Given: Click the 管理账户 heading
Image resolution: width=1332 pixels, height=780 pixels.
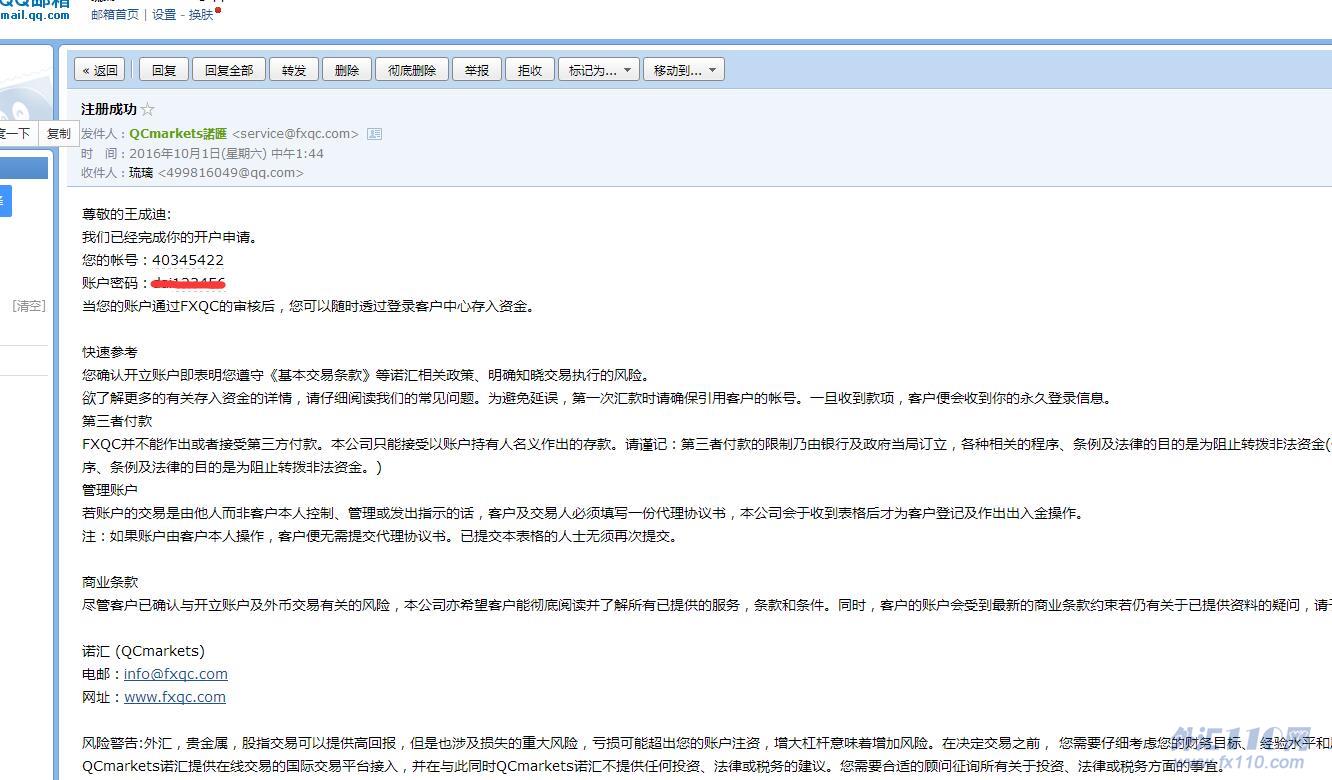Looking at the screenshot, I should (110, 490).
